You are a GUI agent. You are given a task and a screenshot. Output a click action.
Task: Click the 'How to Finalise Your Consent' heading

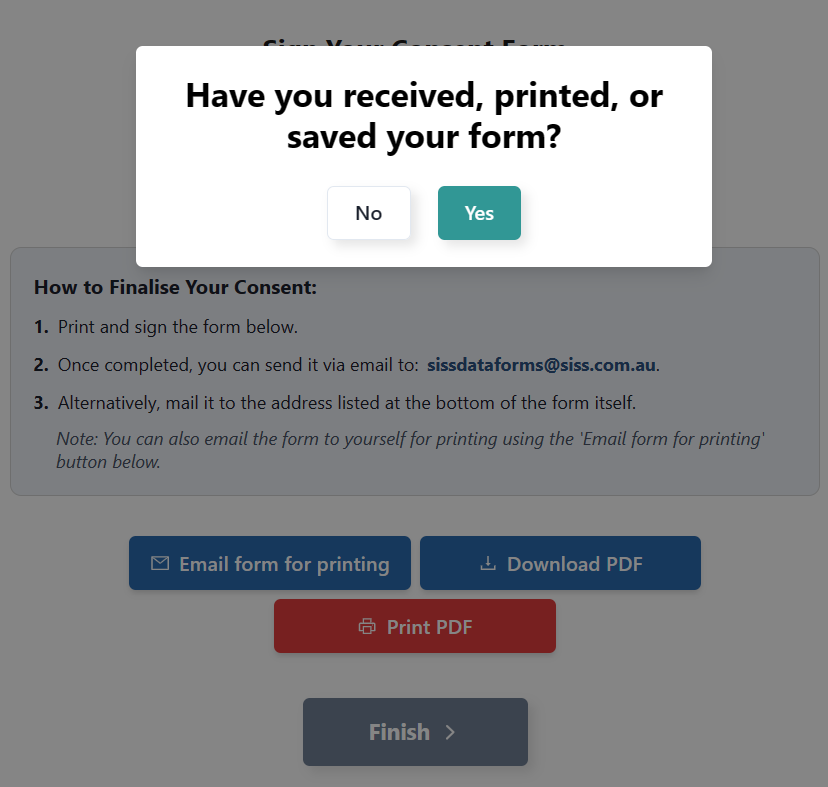click(175, 288)
